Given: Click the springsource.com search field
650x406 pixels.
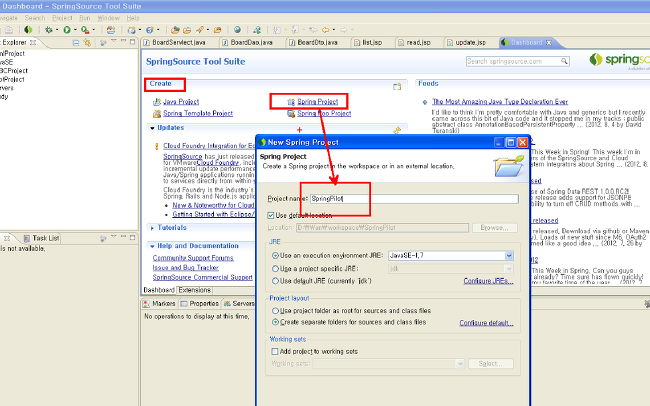Looking at the screenshot, I should pos(513,61).
